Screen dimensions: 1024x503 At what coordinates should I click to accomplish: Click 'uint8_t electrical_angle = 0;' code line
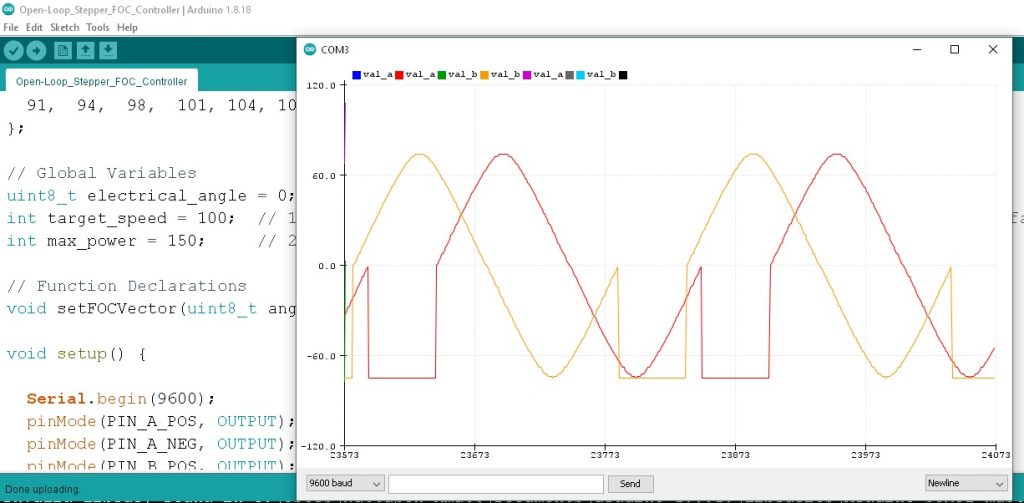coord(151,196)
